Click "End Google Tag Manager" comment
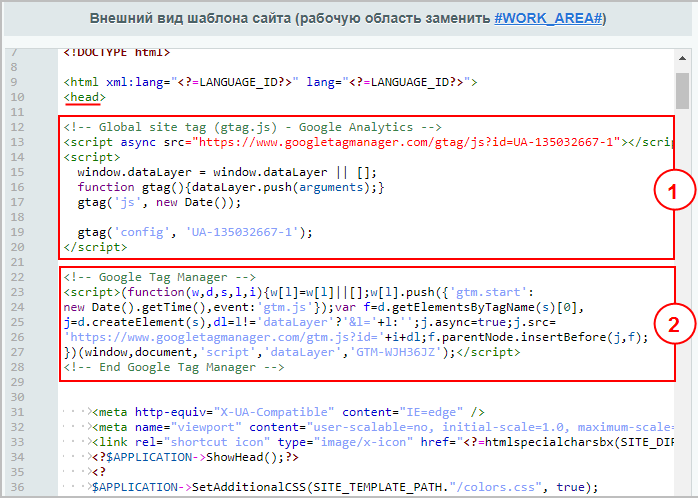The width and height of the screenshot is (698, 498). [x=174, y=368]
